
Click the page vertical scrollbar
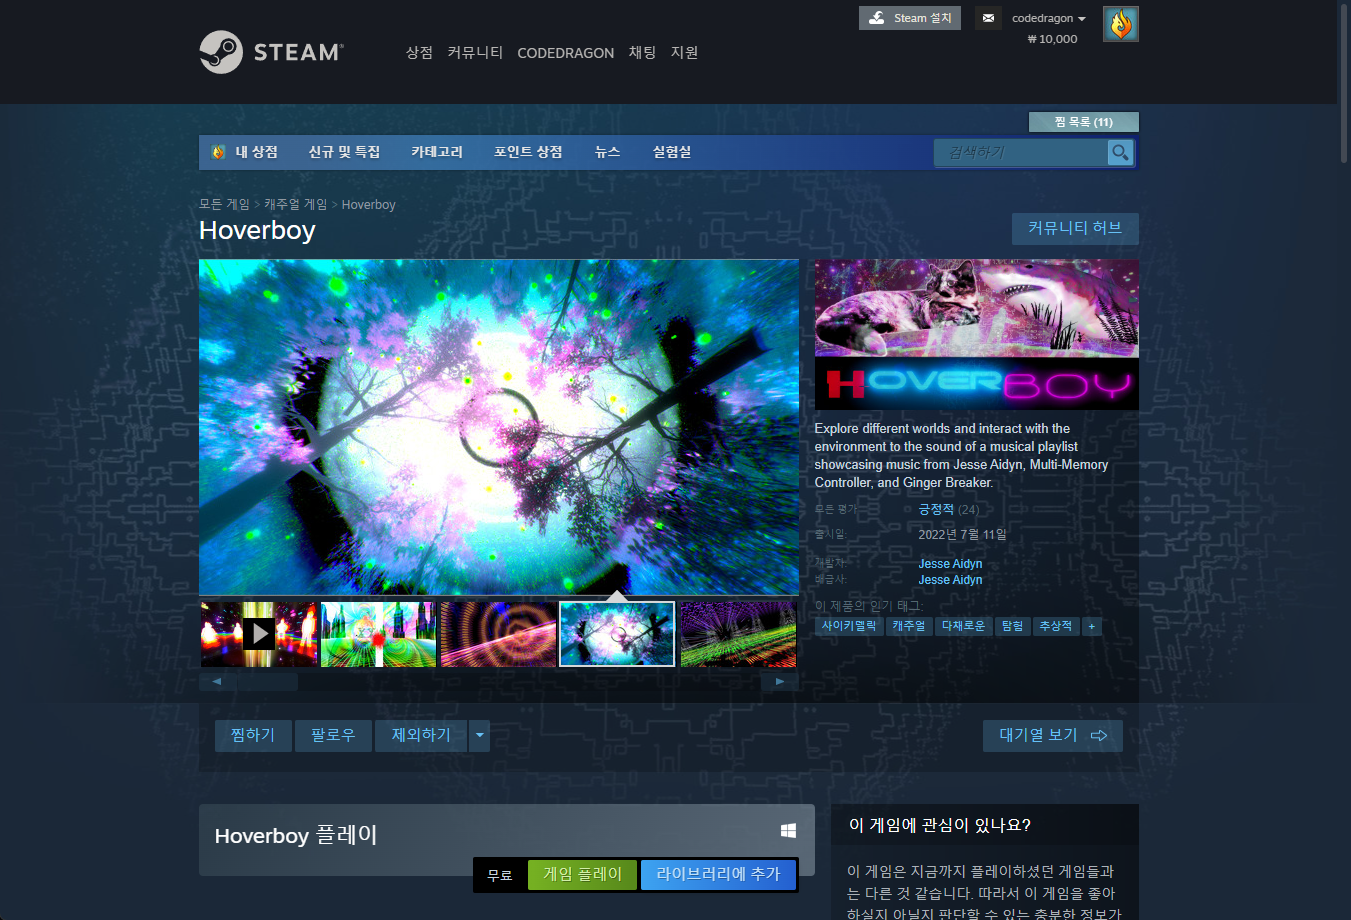coord(1344,83)
